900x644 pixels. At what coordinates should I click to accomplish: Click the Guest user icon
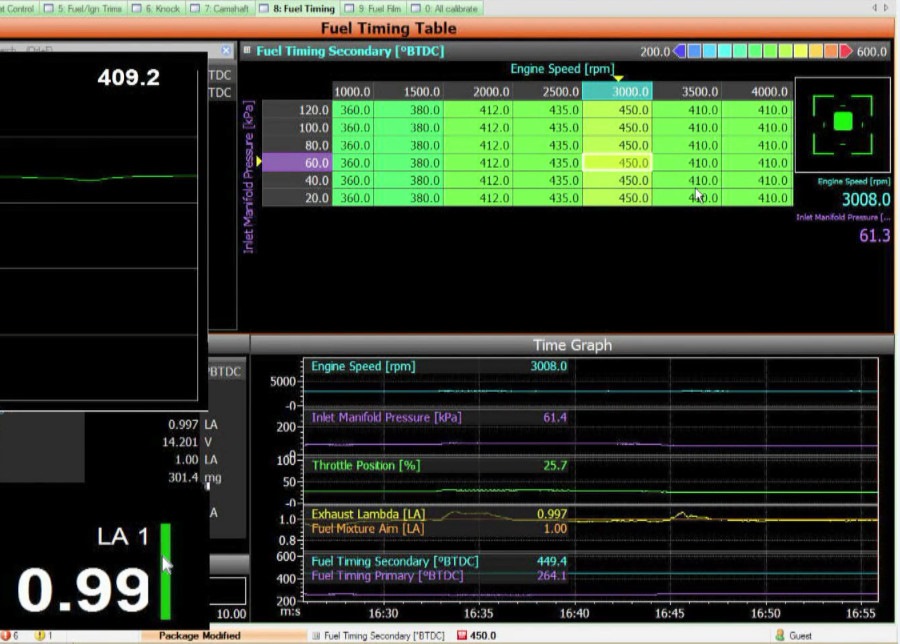[779, 635]
